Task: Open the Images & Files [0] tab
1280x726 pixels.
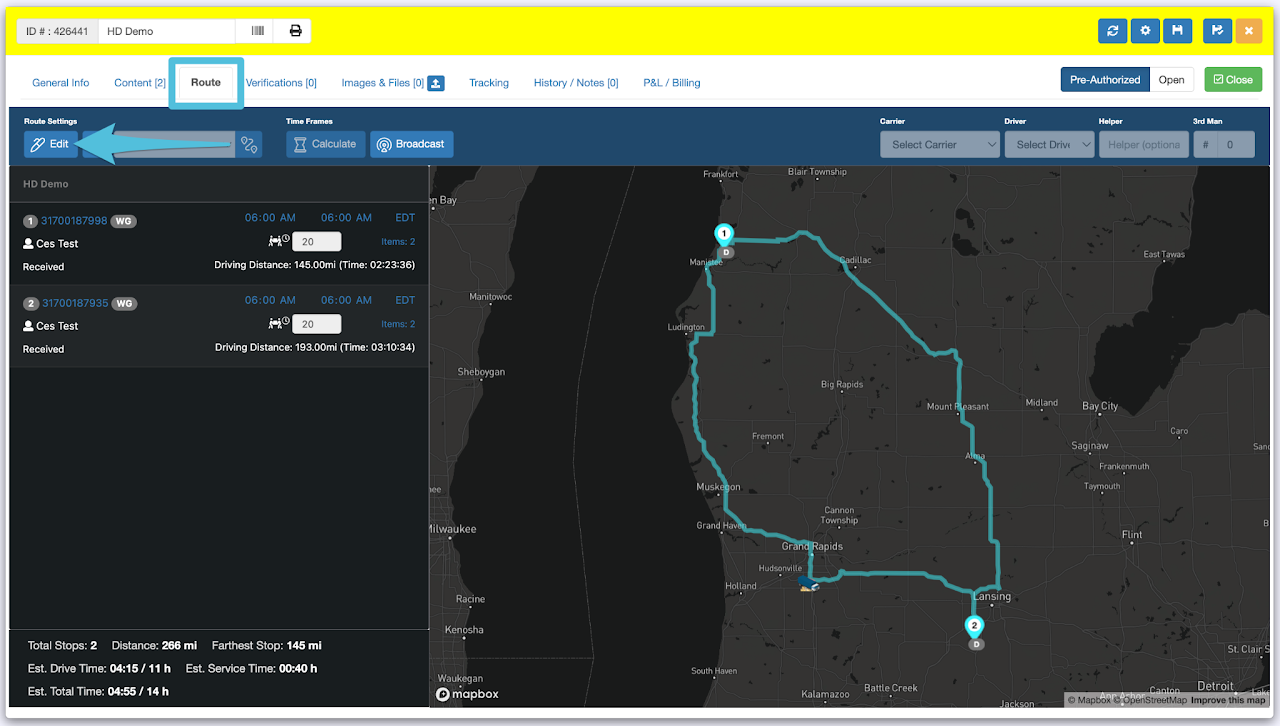Action: (x=382, y=83)
